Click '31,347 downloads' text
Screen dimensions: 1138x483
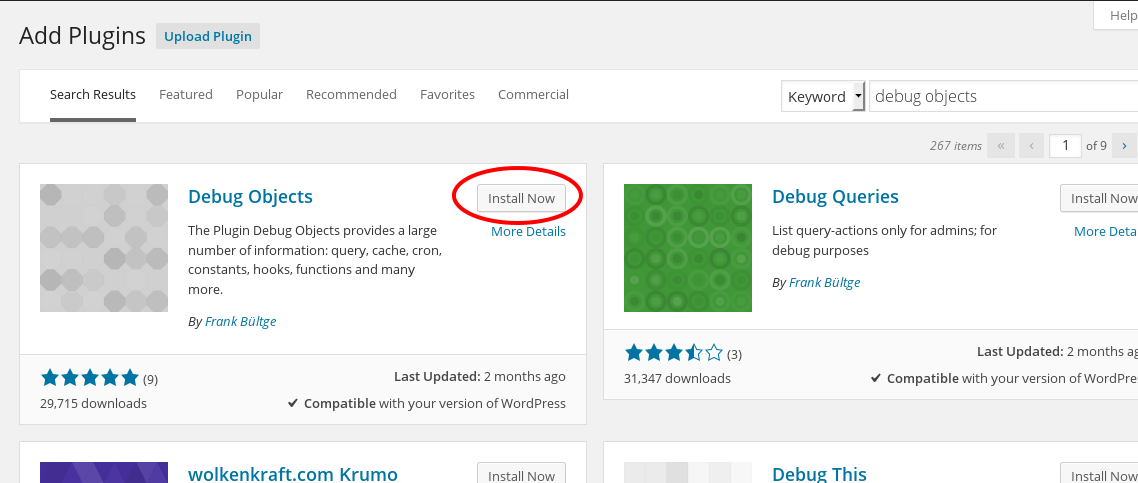tap(677, 379)
